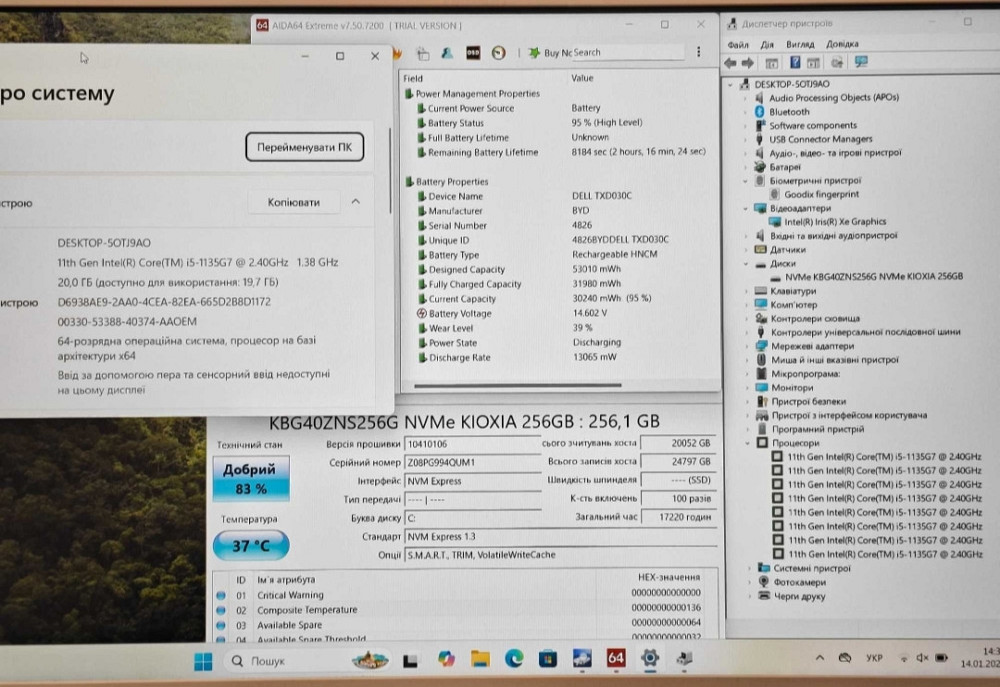Open File Explorer from the taskbar
The width and height of the screenshot is (1000, 687).
480,659
